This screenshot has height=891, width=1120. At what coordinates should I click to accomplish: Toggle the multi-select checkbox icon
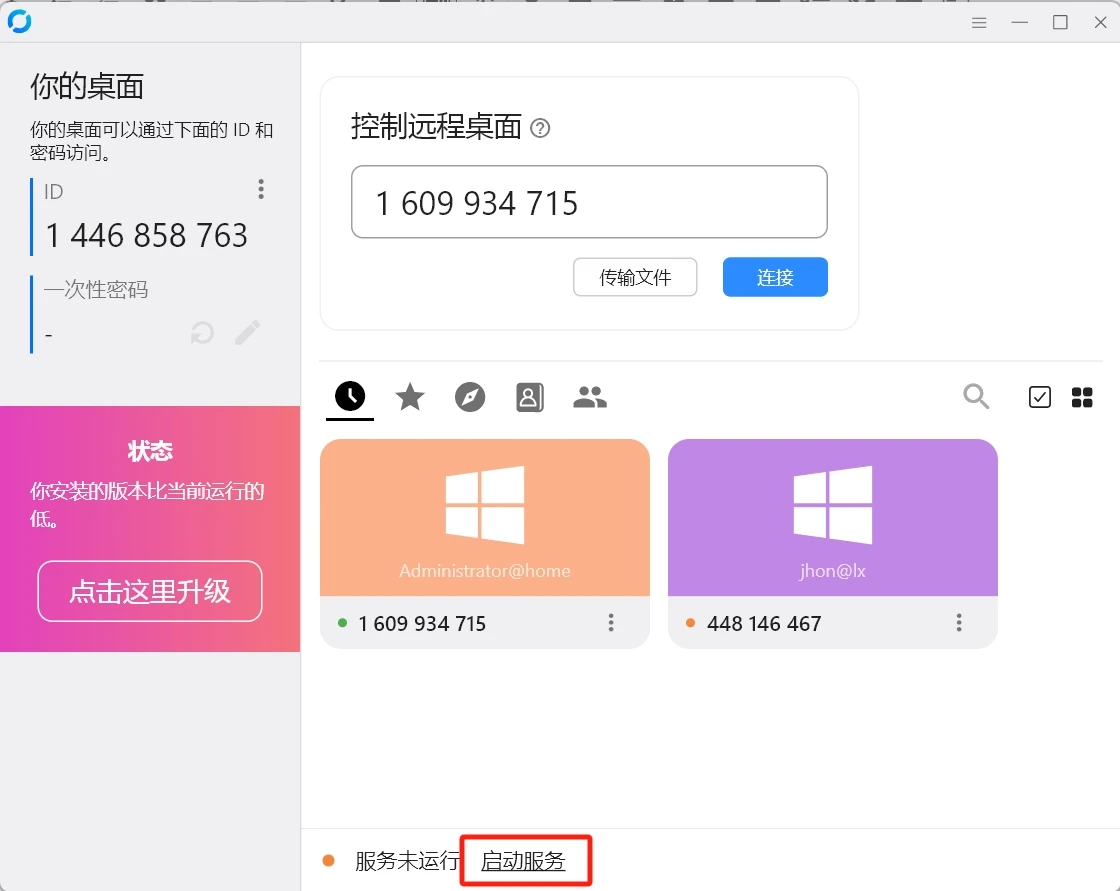point(1040,397)
